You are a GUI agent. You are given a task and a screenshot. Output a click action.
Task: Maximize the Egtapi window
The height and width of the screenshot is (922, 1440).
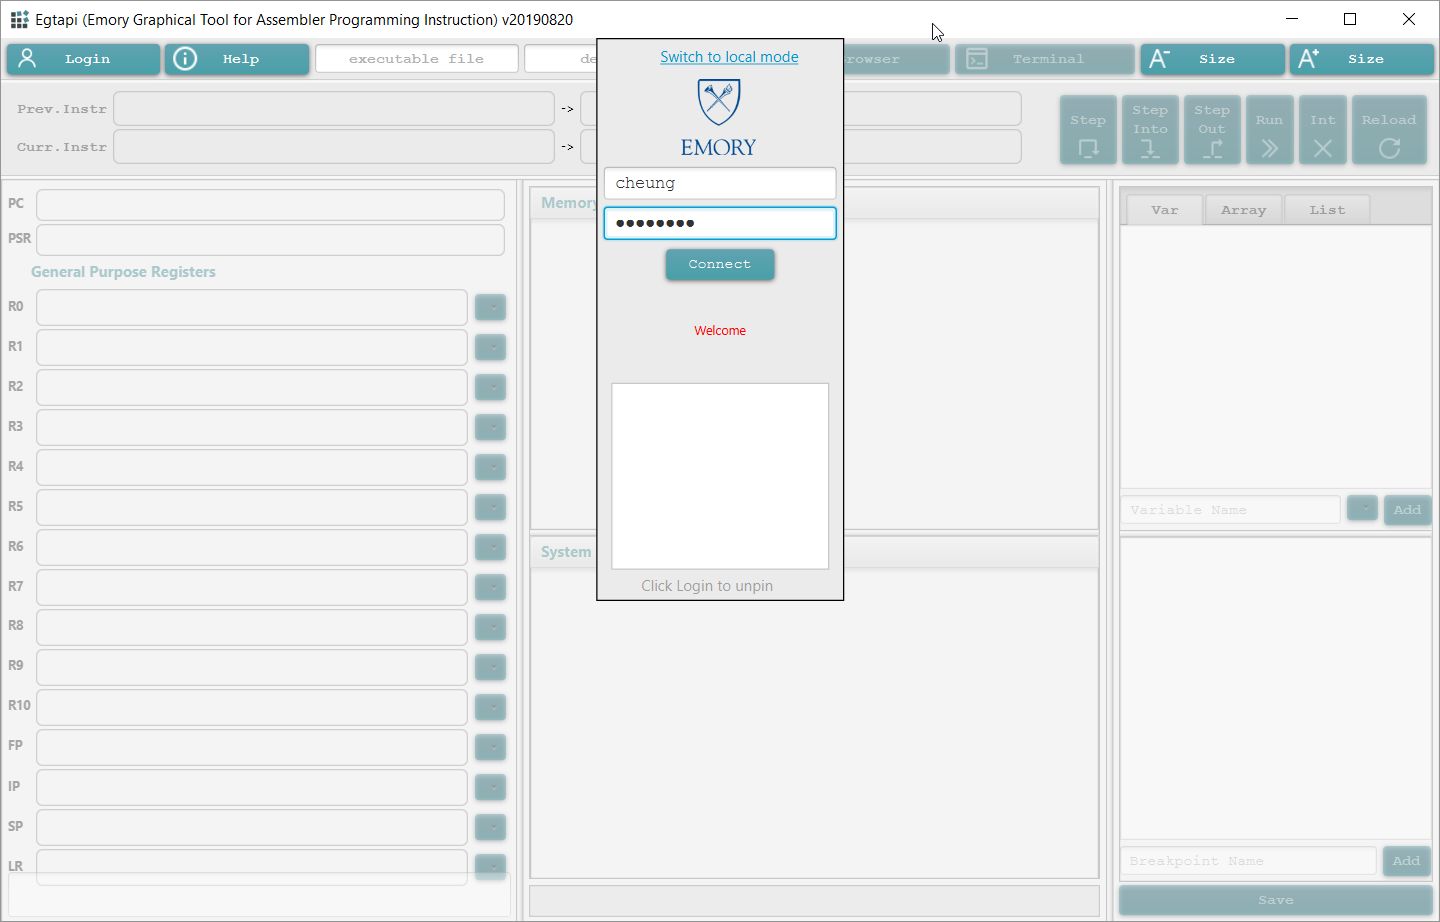point(1350,19)
